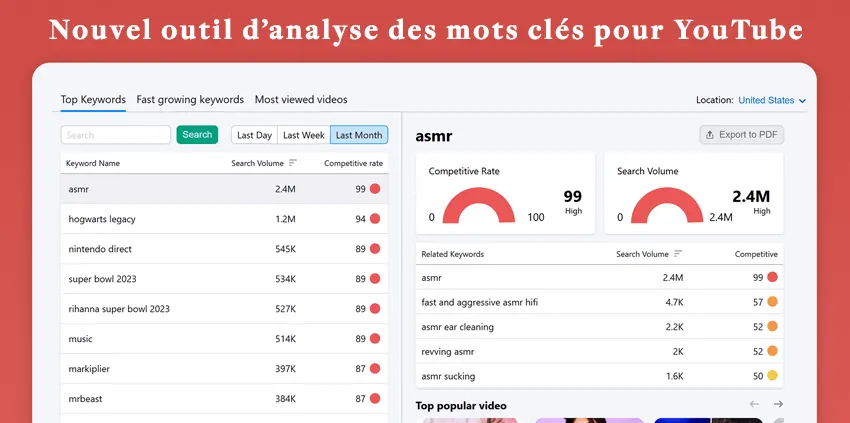Click the red competitive dot for asmr row

375,188
